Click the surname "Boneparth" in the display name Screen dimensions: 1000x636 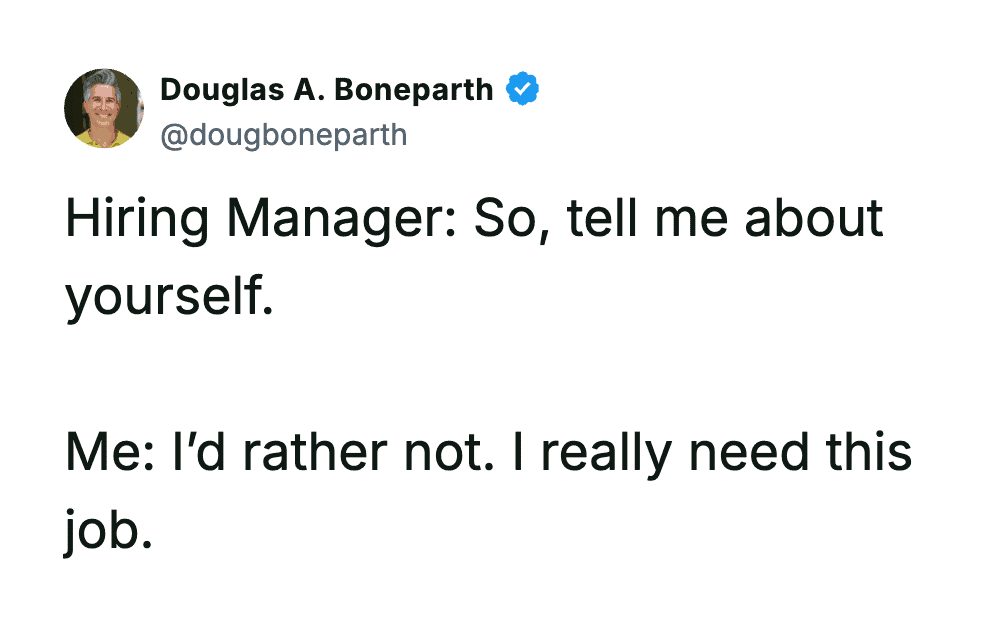[x=414, y=90]
